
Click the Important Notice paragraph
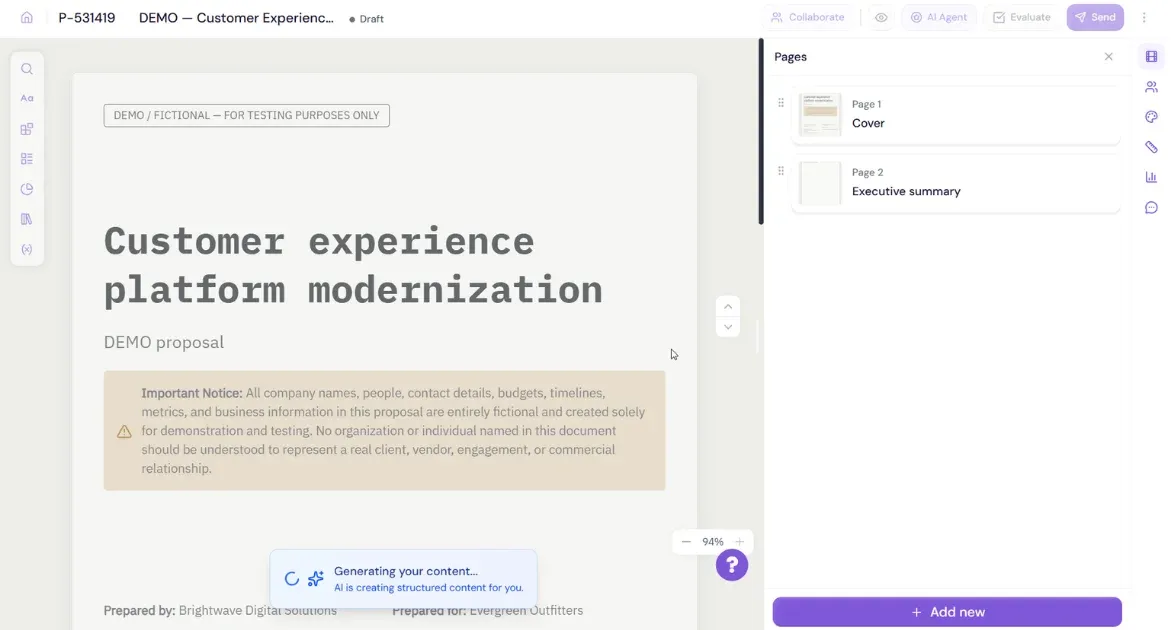(394, 431)
